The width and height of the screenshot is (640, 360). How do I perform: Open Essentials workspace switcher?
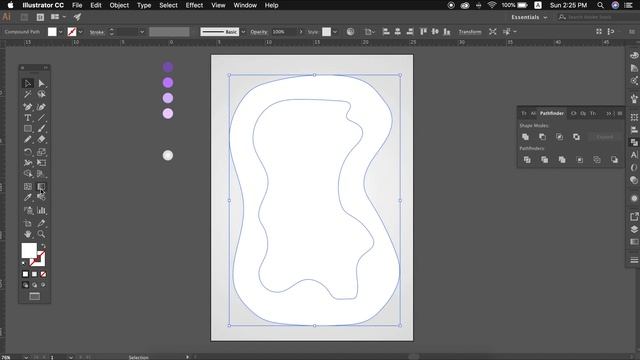529,17
